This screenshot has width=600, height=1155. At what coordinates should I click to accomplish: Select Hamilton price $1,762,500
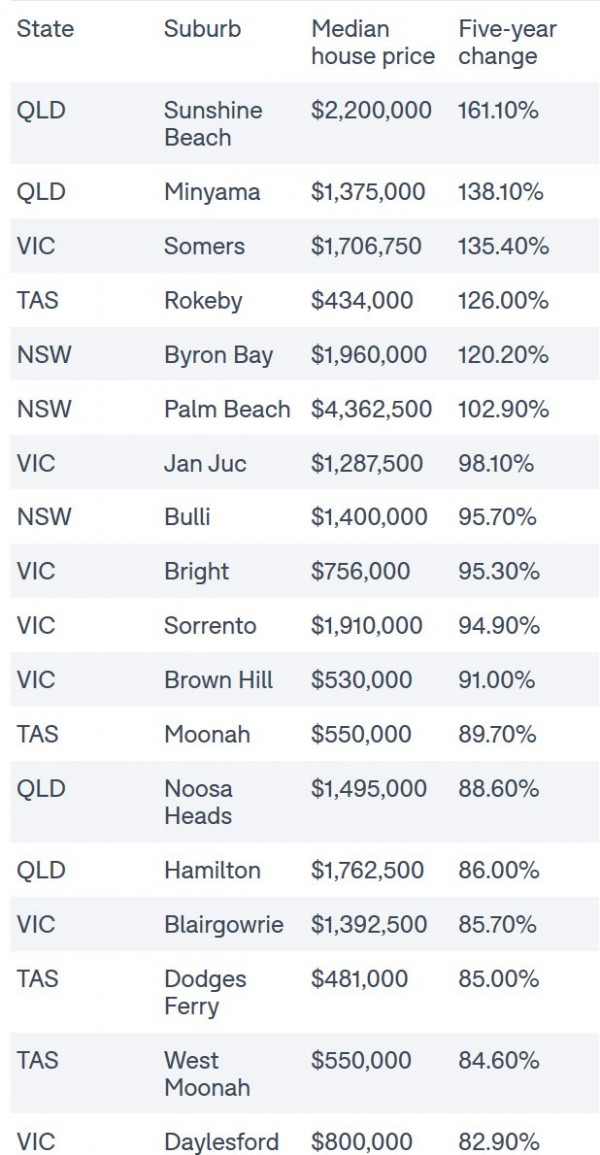(x=369, y=870)
